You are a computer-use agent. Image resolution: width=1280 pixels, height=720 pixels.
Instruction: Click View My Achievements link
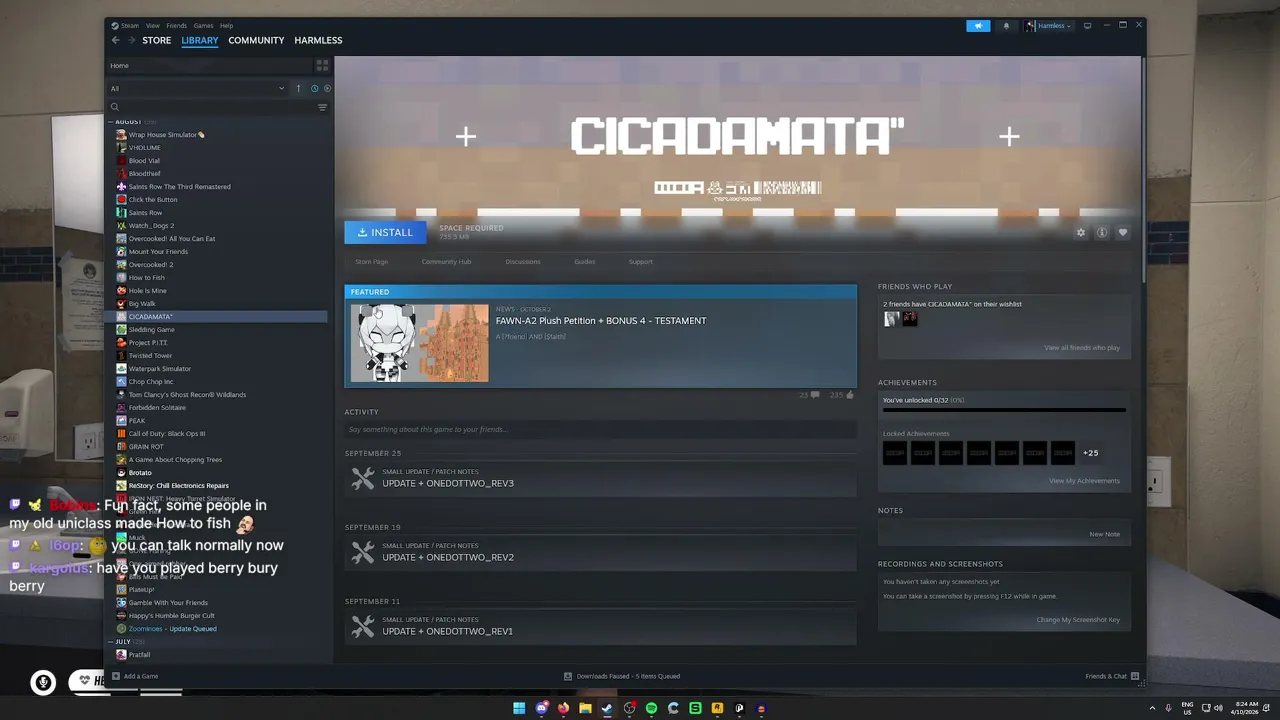pyautogui.click(x=1084, y=481)
